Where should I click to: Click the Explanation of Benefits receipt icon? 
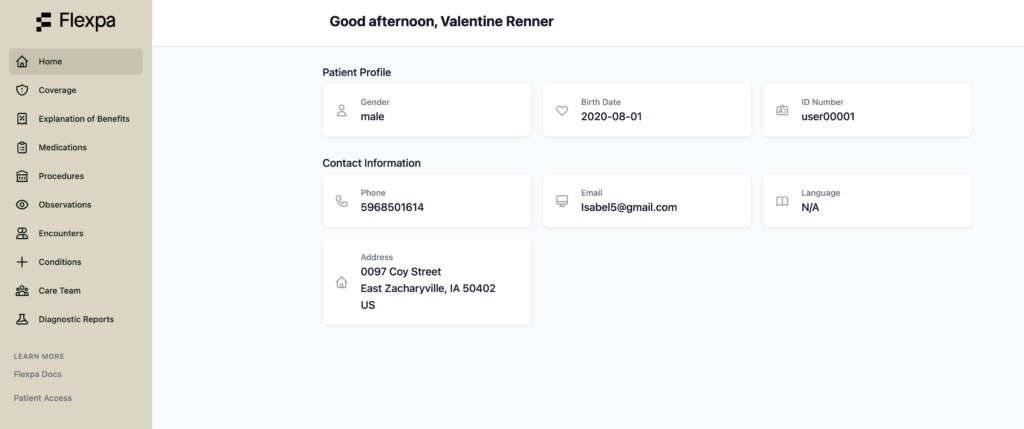tap(22, 119)
